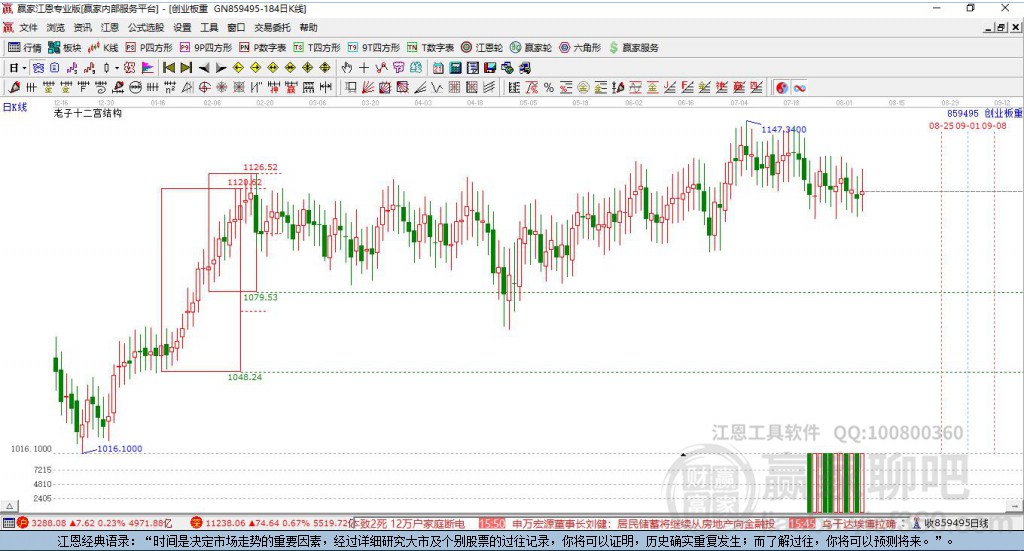The image size is (1024, 551).
Task: Click the blue infinity symbol icon
Action: (799, 88)
